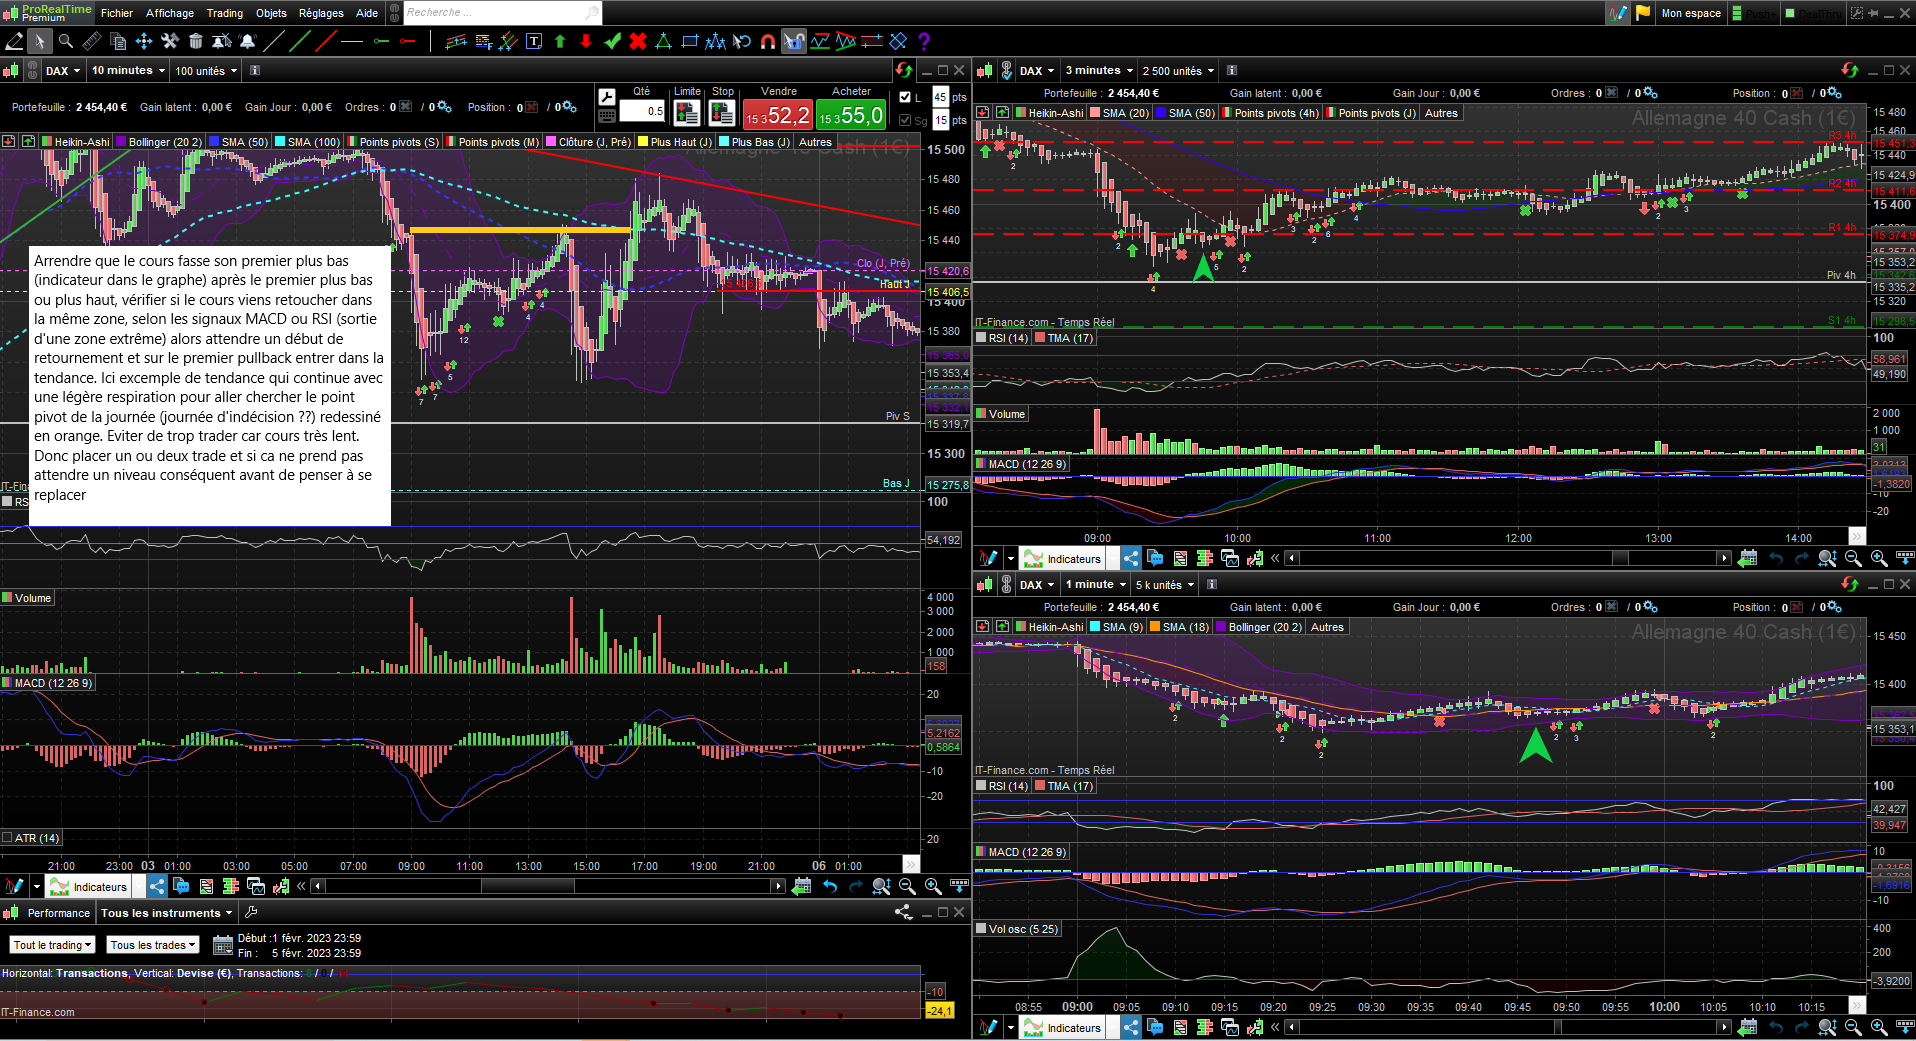The image size is (1916, 1041).
Task: Open order settings wrench near Qté
Action: [x=607, y=97]
